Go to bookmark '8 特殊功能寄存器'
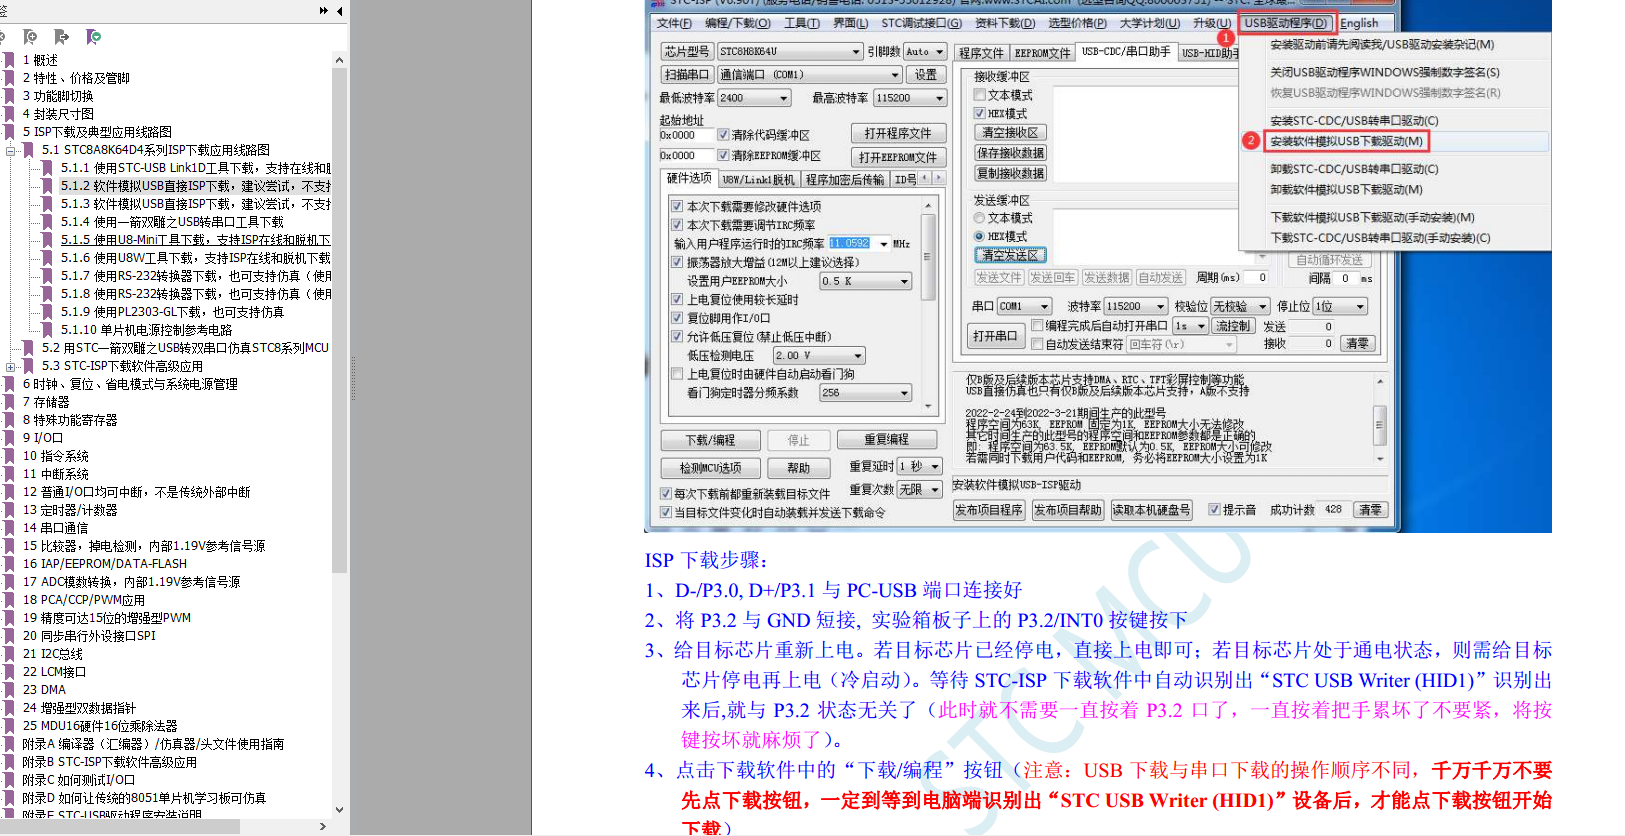1625x836 pixels. (70, 420)
